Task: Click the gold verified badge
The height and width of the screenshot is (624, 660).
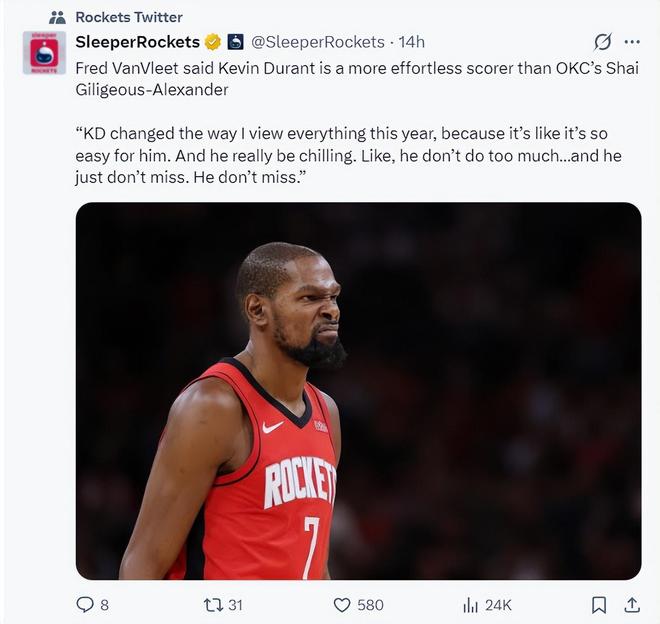Action: click(212, 42)
